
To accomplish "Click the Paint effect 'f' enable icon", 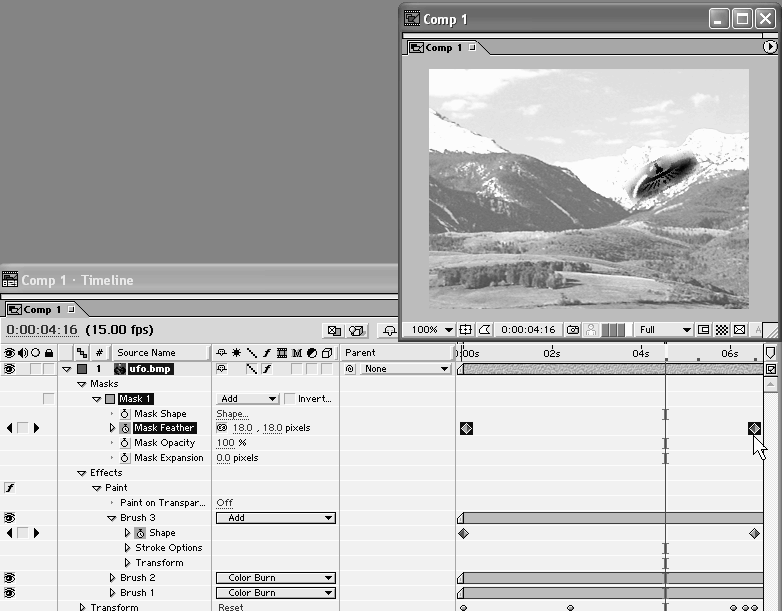I will click(x=9, y=488).
